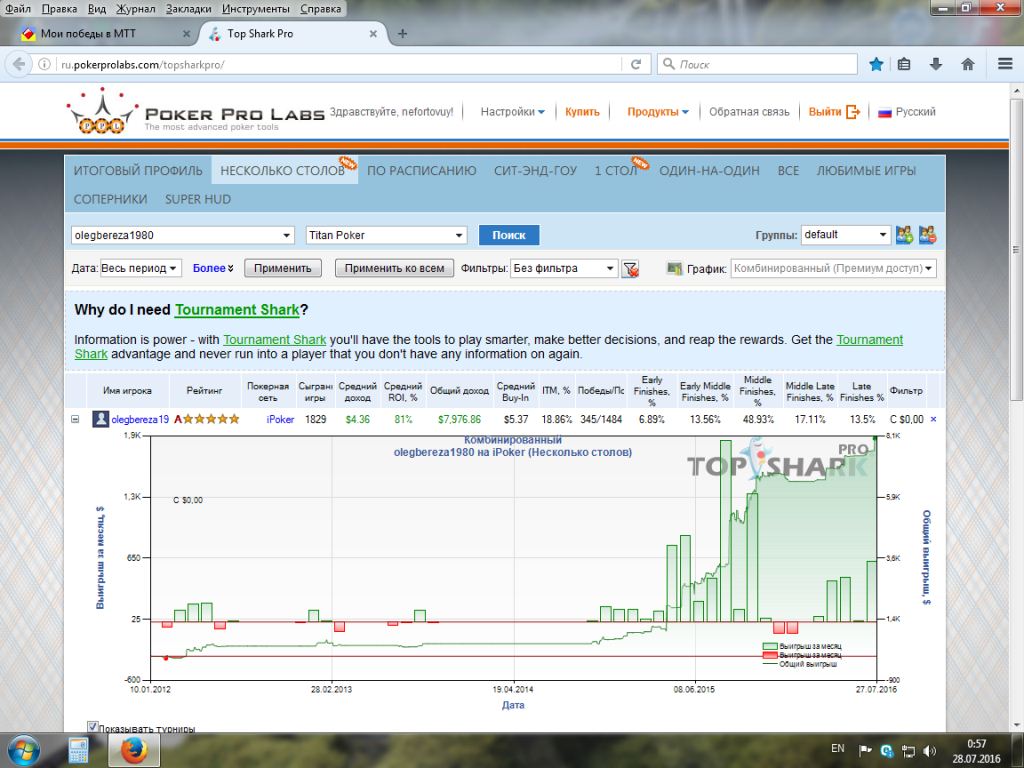Open the График Комбинированный dropdown
Image resolution: width=1024 pixels, height=768 pixels.
click(833, 268)
